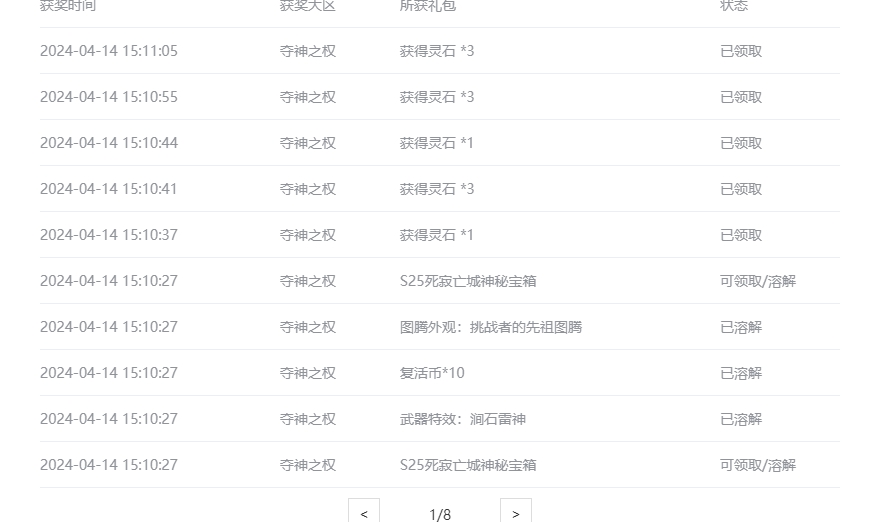Select the 复活币*10 reward entry
Screen dimensions: 879x522
[x=432, y=373]
